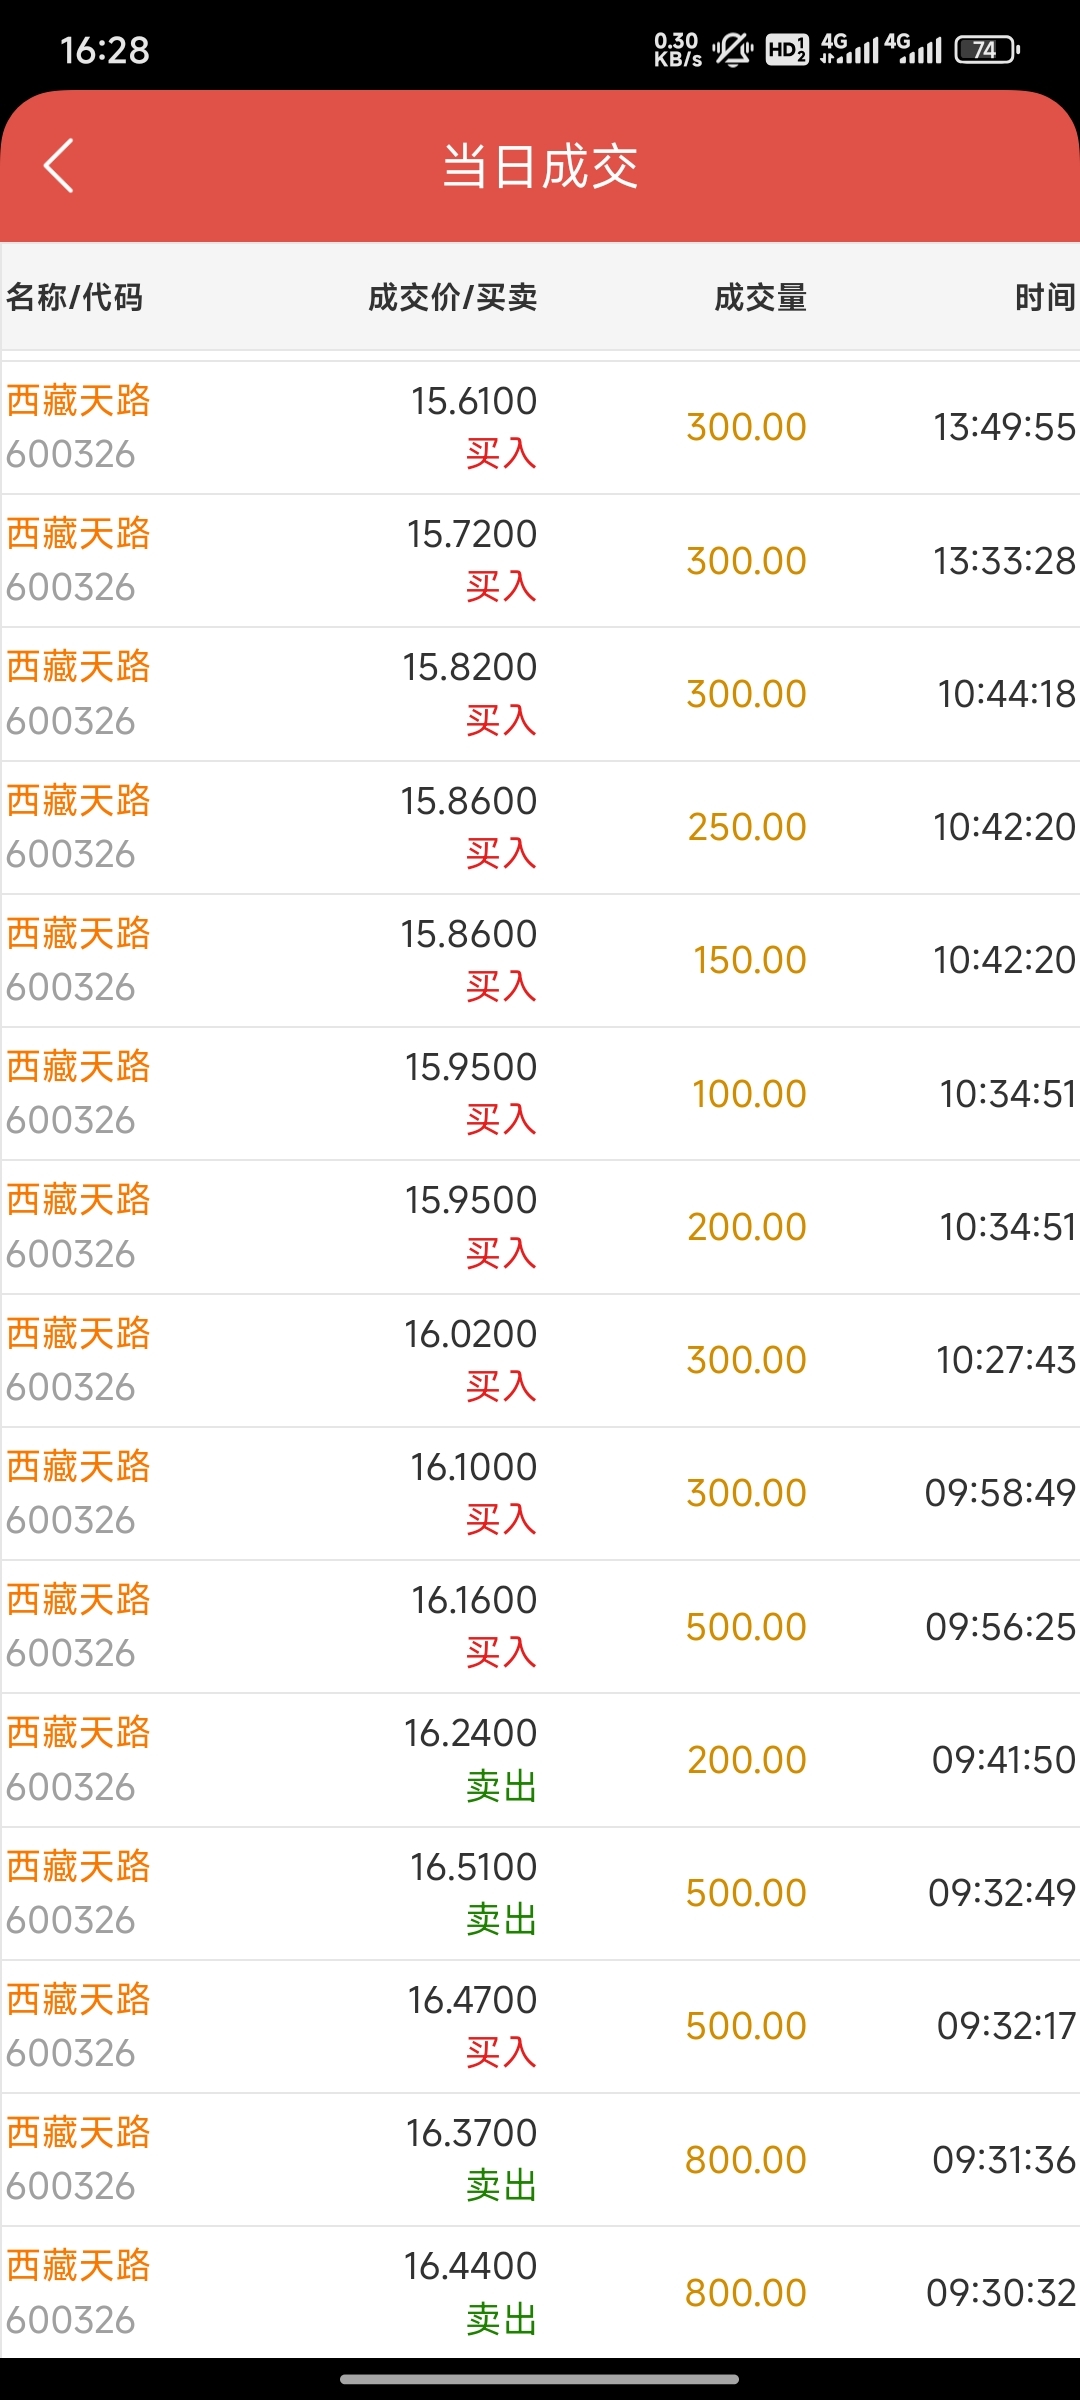Select the 150.00 volume buy record
Screen dimensions: 1080x2400
(540, 960)
